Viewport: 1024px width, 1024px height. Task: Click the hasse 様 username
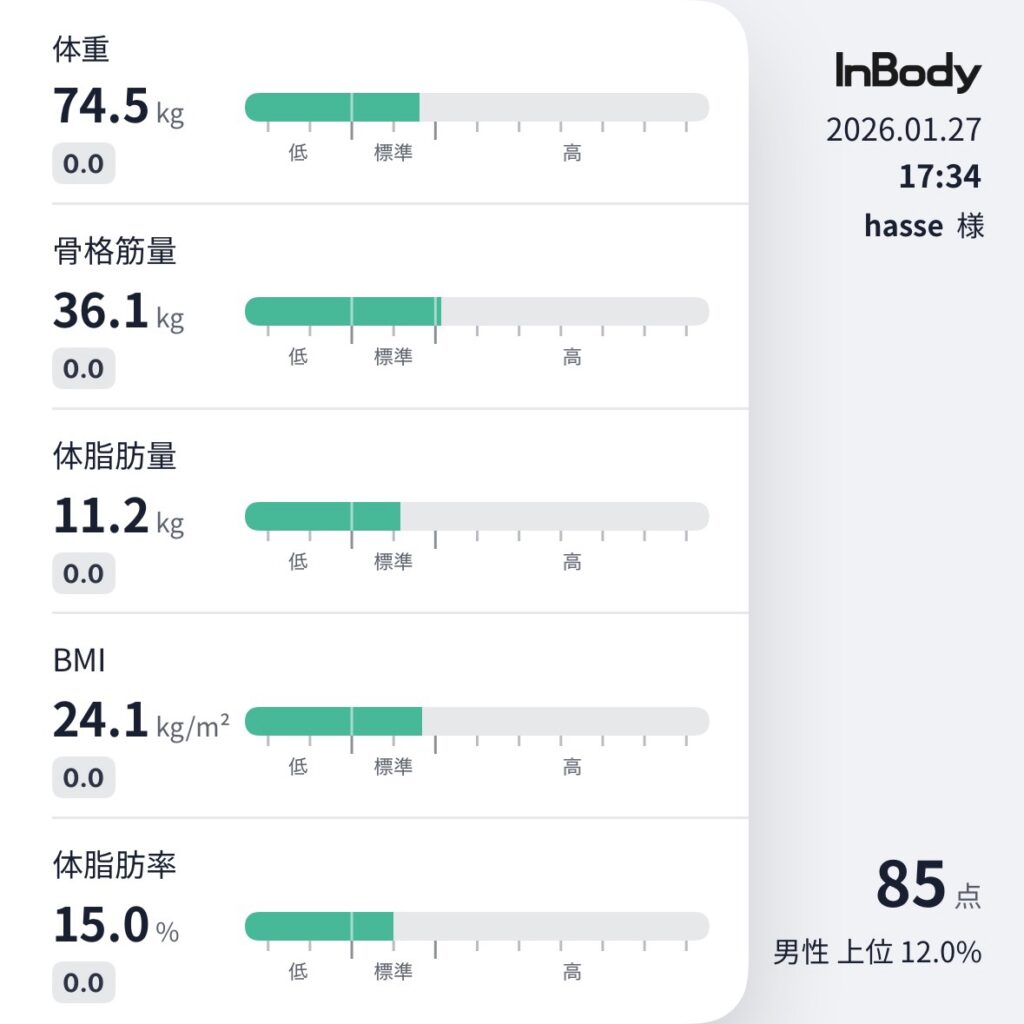tap(924, 226)
